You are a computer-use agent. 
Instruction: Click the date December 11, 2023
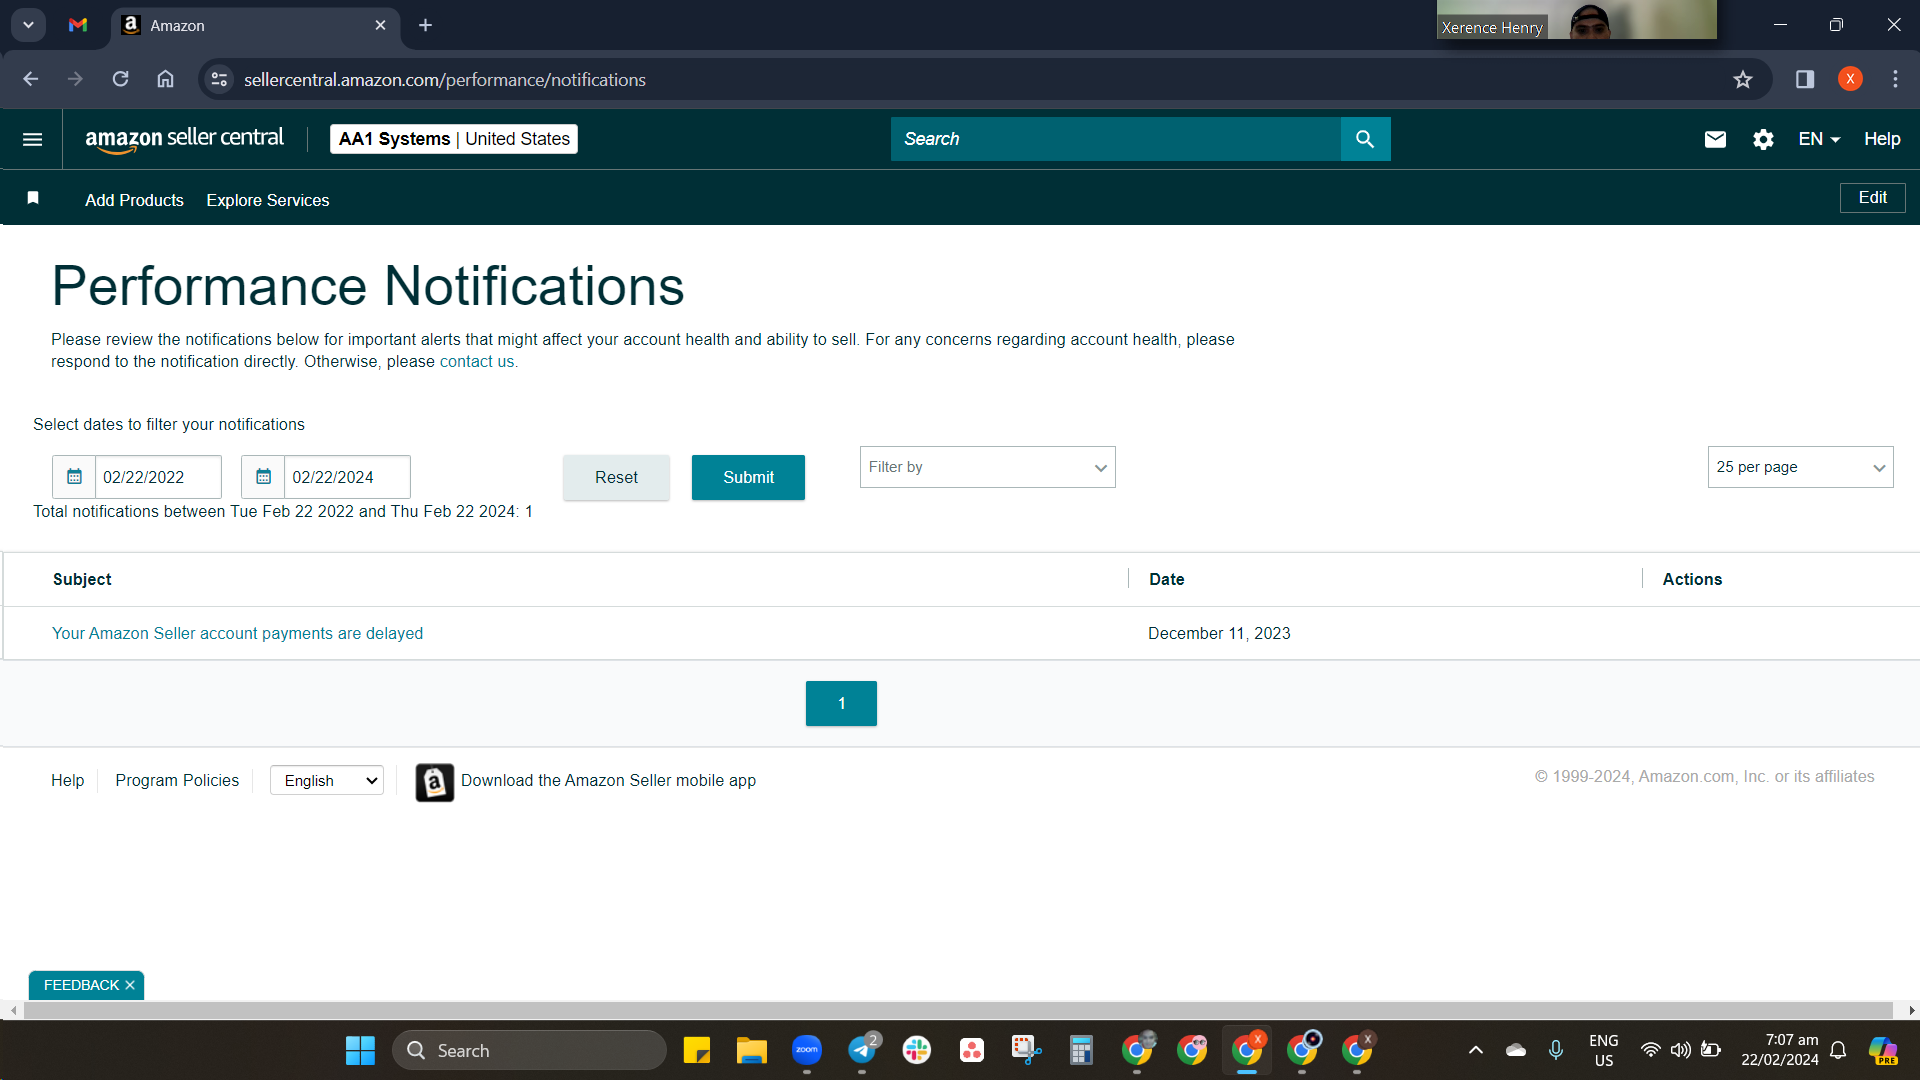click(1219, 633)
